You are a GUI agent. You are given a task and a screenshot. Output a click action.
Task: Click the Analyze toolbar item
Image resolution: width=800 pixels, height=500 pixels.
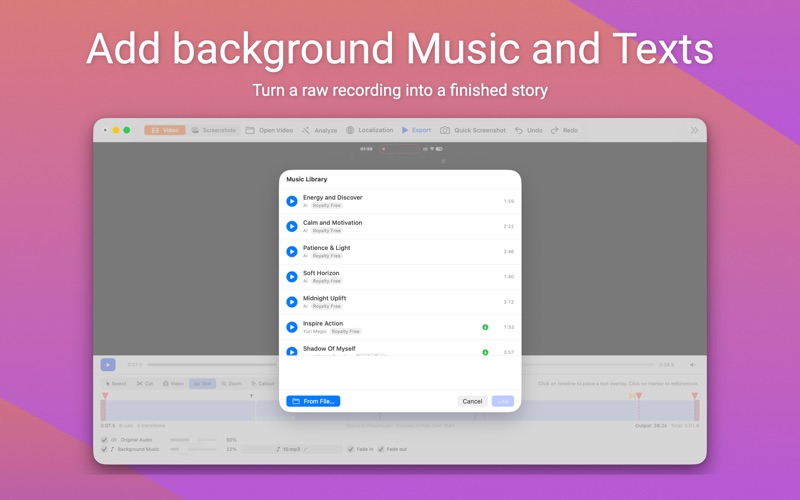pyautogui.click(x=319, y=130)
